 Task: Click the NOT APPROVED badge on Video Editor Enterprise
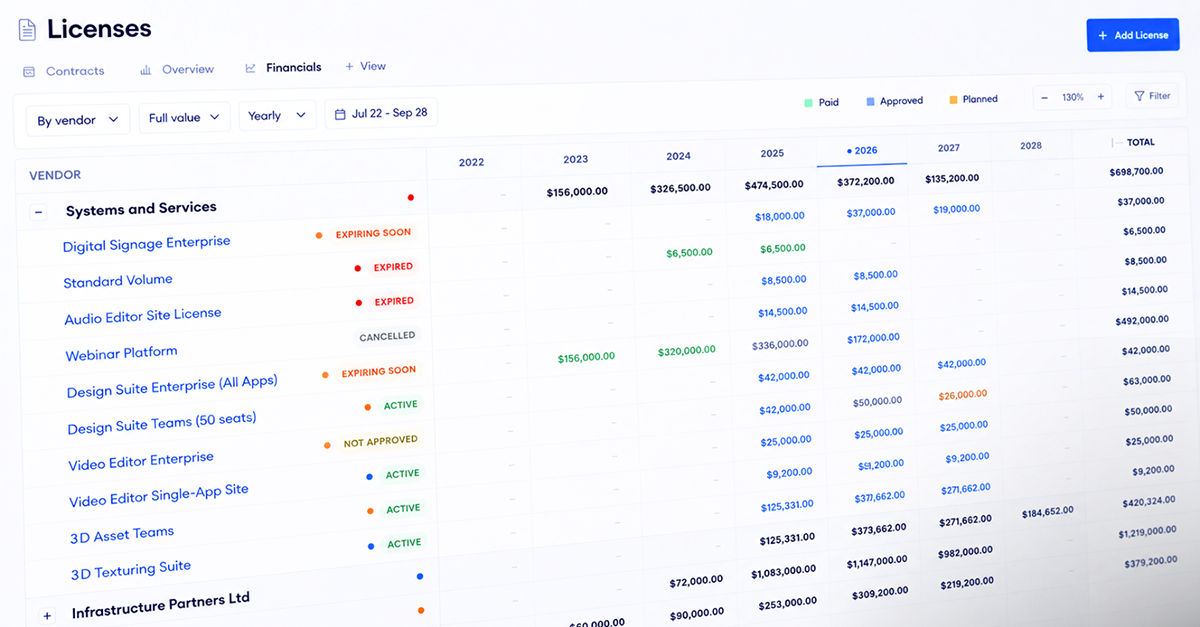point(380,442)
